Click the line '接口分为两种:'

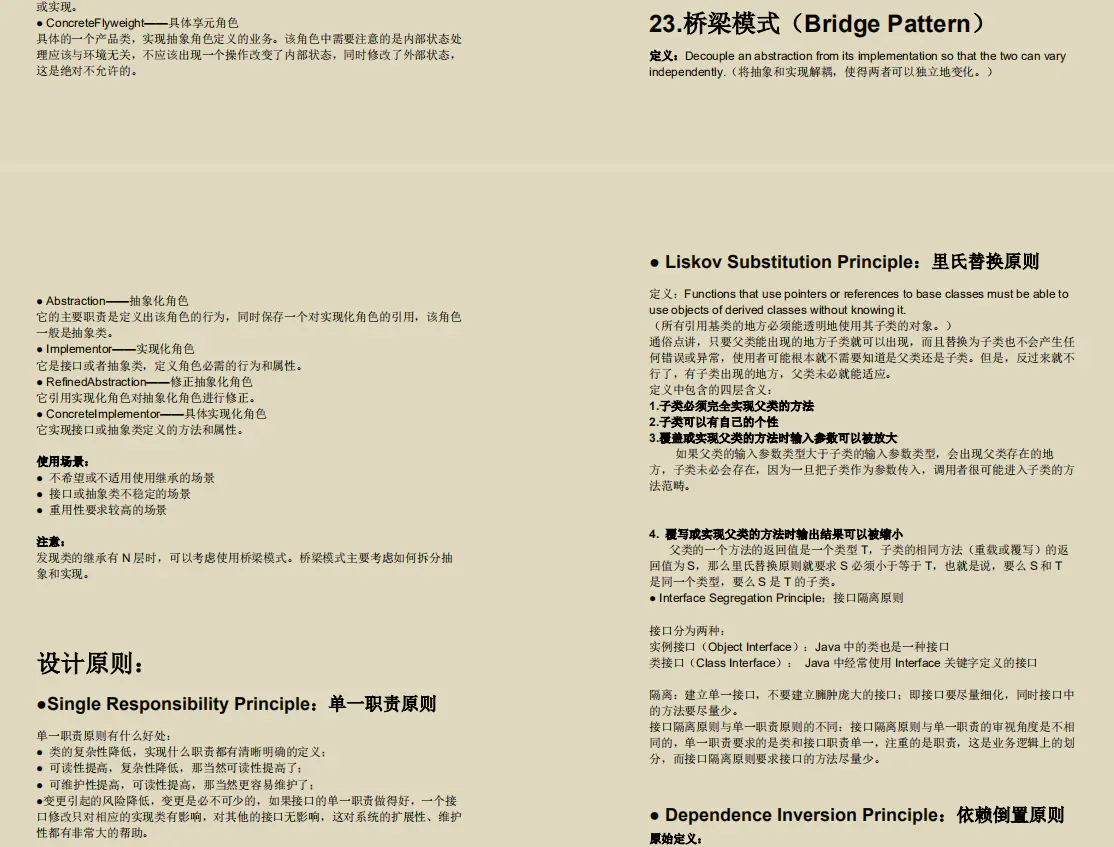[687, 630]
